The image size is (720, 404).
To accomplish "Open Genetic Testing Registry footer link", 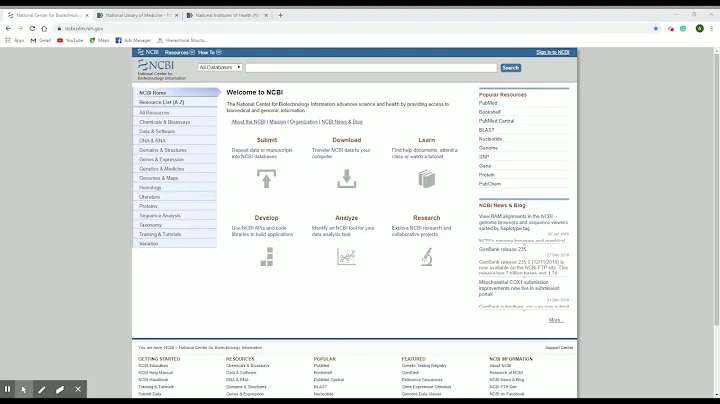I will coord(424,365).
